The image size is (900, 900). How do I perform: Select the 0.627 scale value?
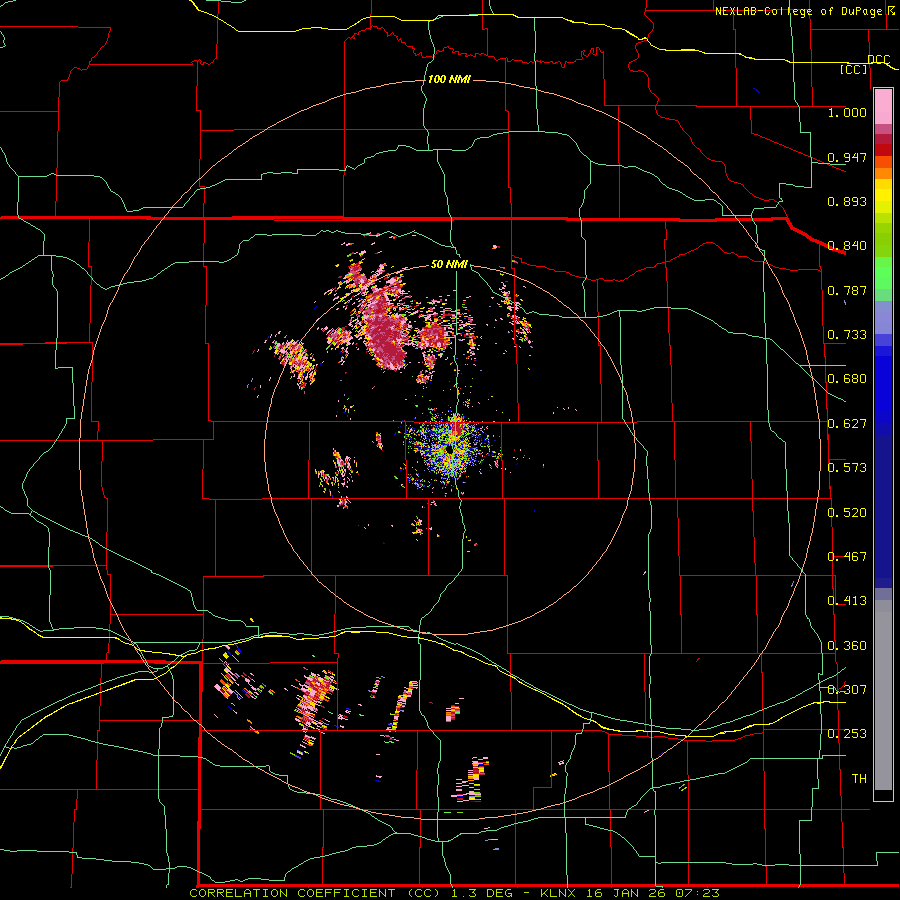click(x=847, y=424)
